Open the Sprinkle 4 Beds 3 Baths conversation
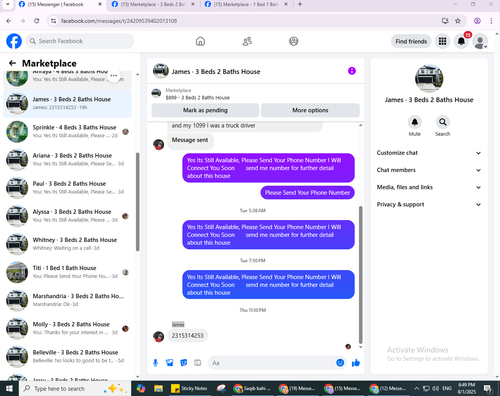 pos(67,131)
